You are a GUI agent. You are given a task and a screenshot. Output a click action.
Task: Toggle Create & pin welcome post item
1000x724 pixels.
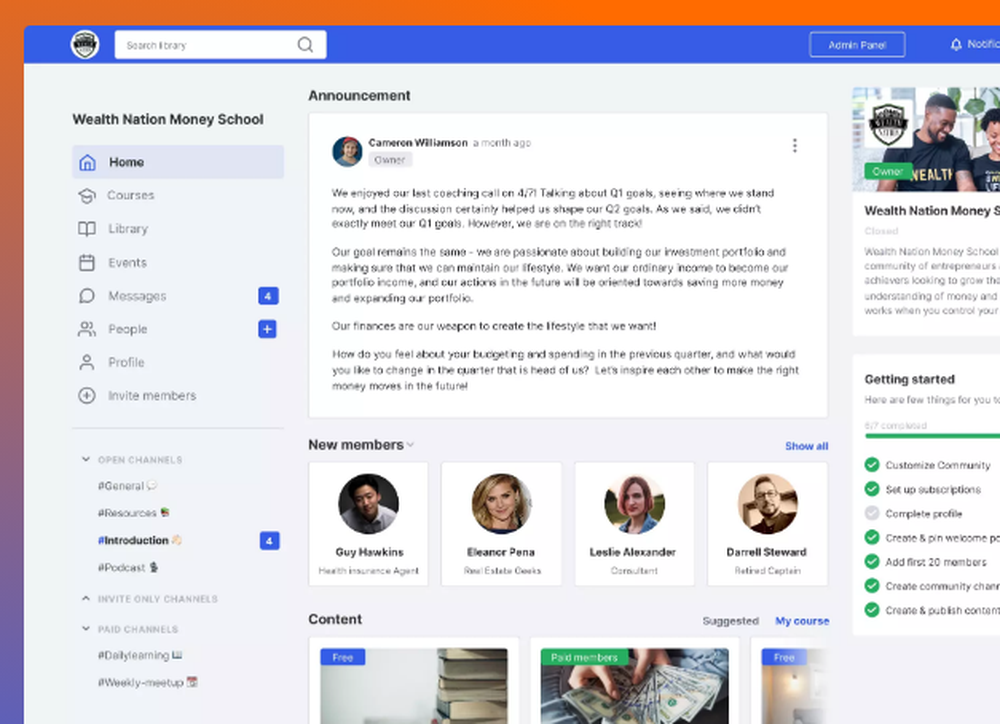point(872,537)
